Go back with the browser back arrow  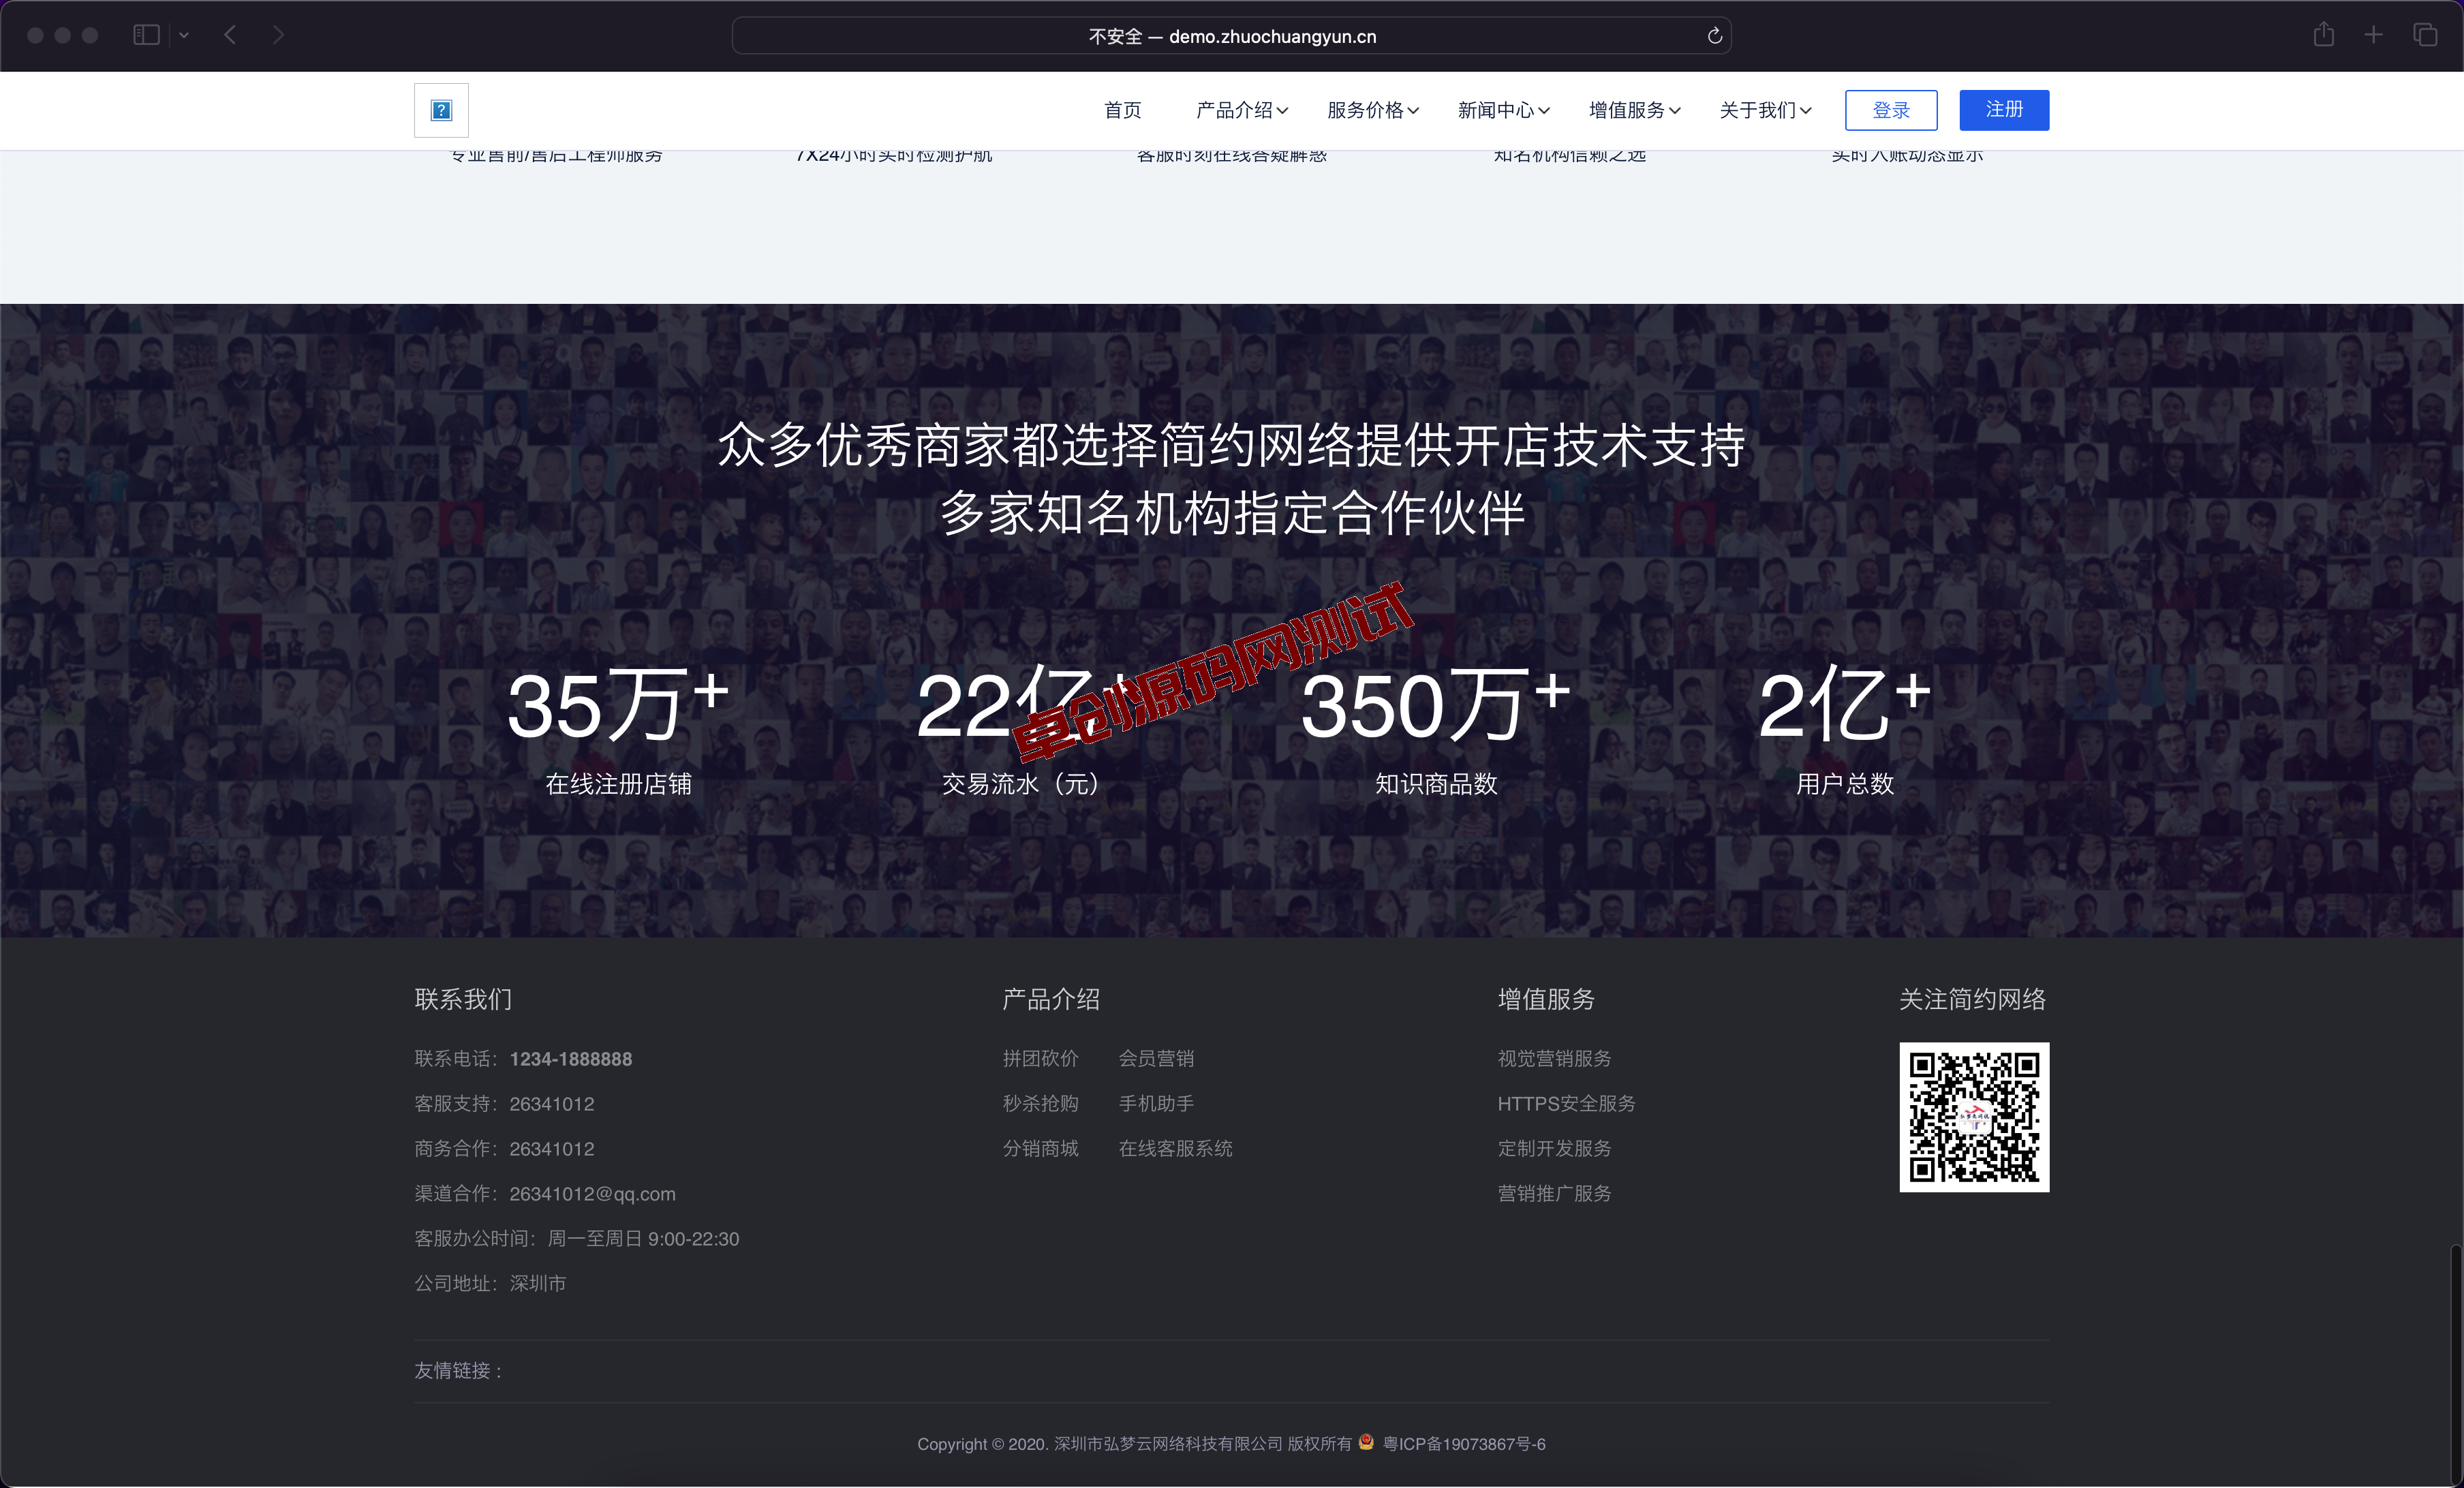point(230,35)
